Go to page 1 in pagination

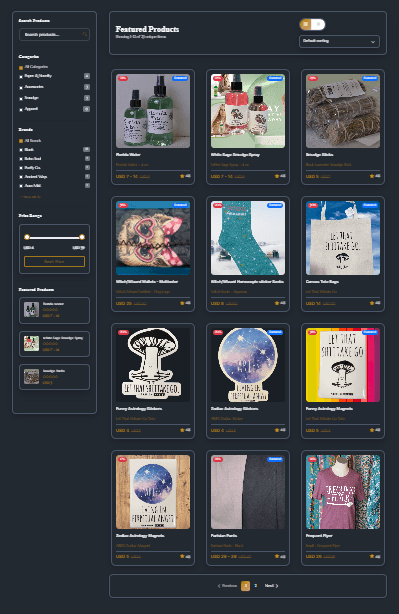pyautogui.click(x=246, y=586)
